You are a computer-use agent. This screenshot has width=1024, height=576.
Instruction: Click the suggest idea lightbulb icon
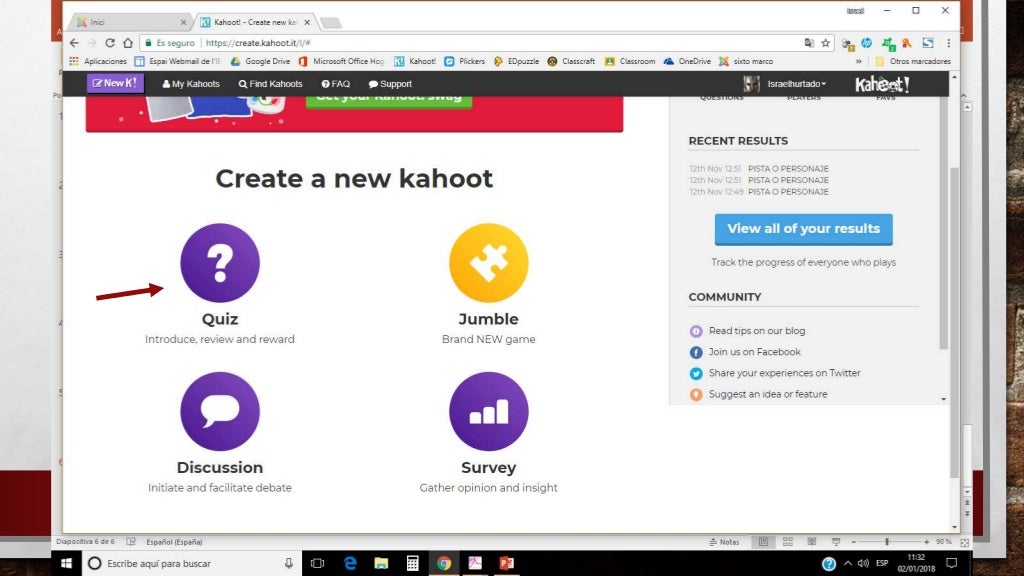pos(696,394)
